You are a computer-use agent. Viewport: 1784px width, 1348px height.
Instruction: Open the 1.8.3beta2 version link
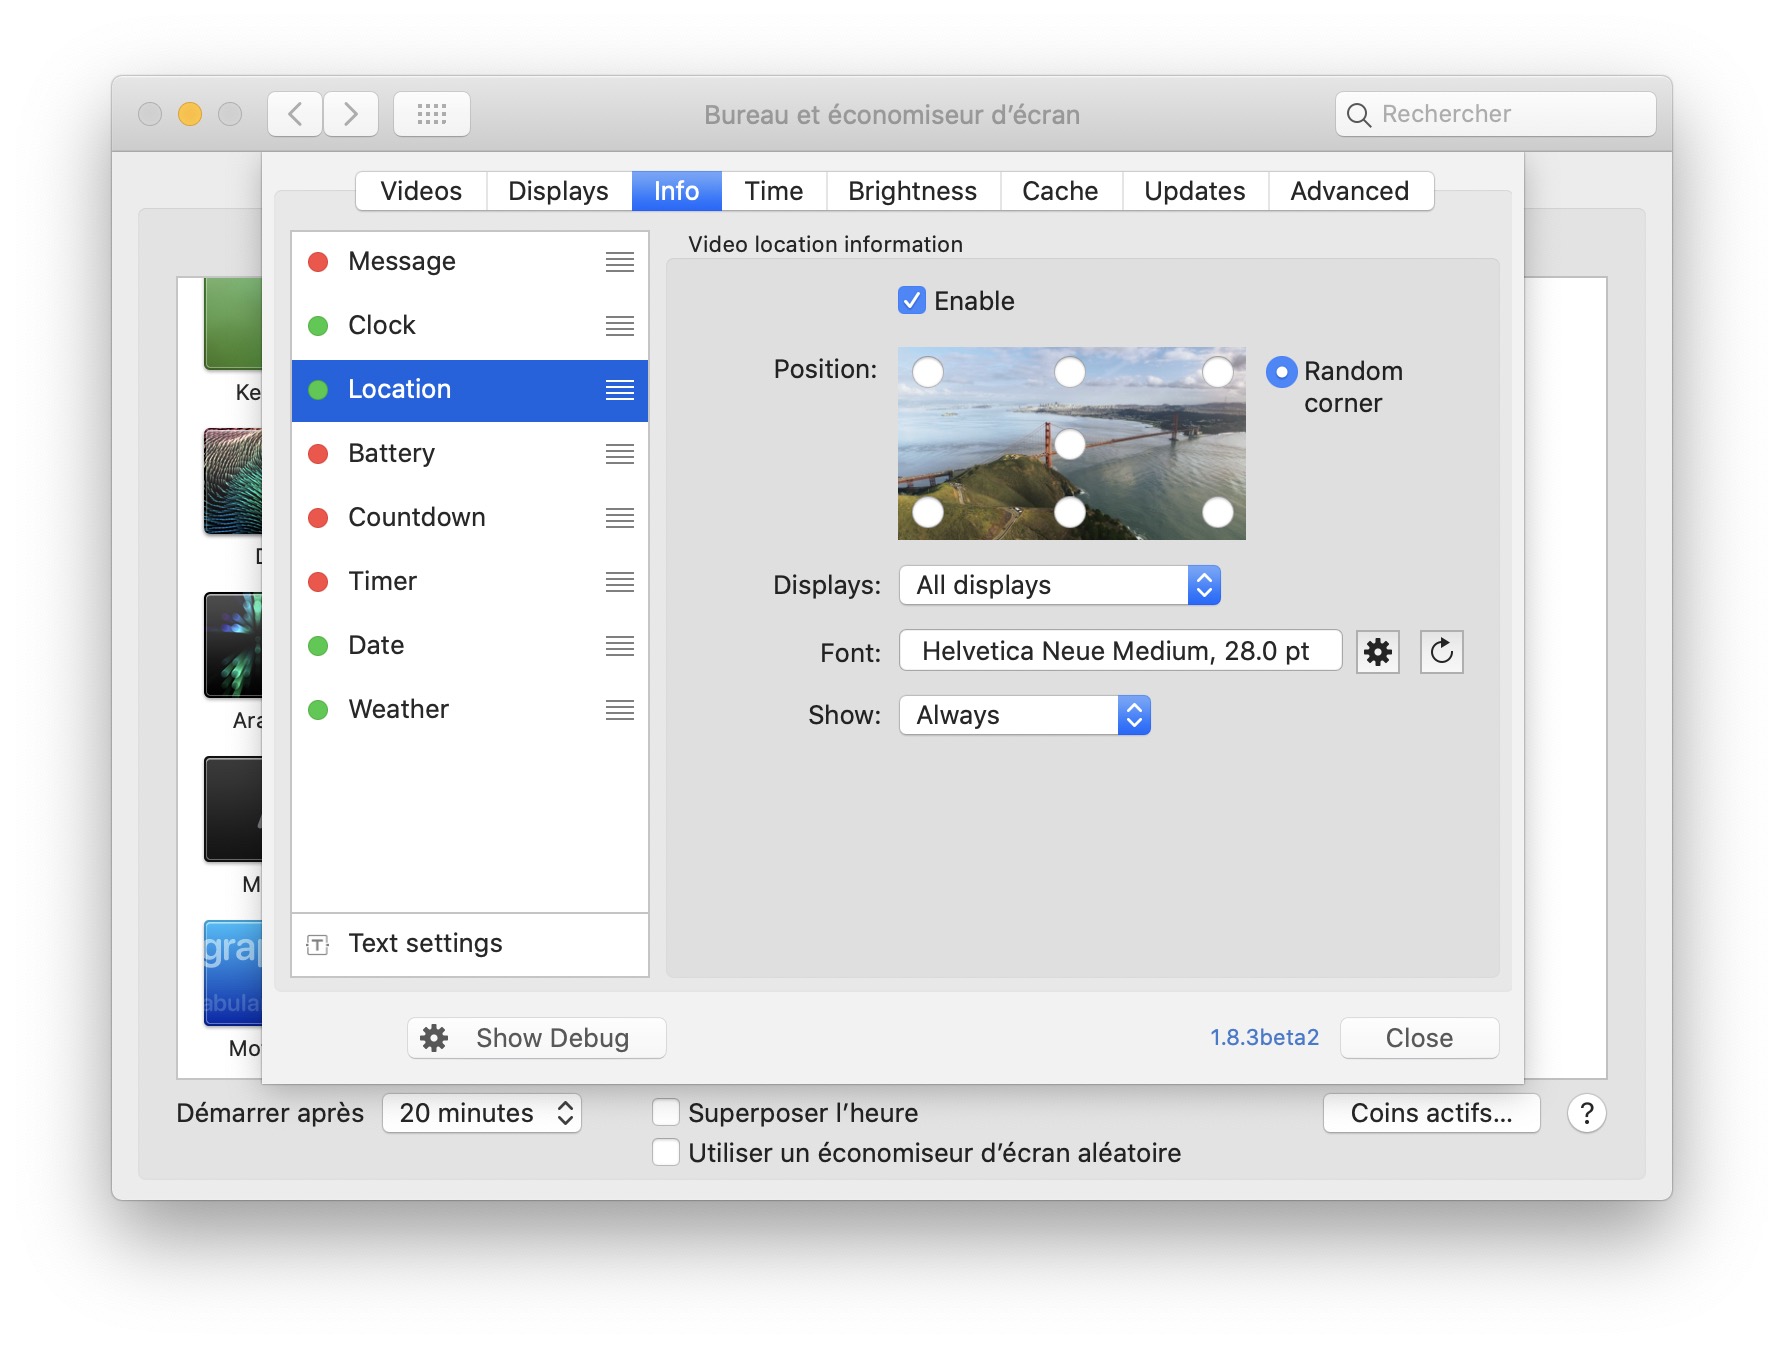[x=1264, y=1038]
